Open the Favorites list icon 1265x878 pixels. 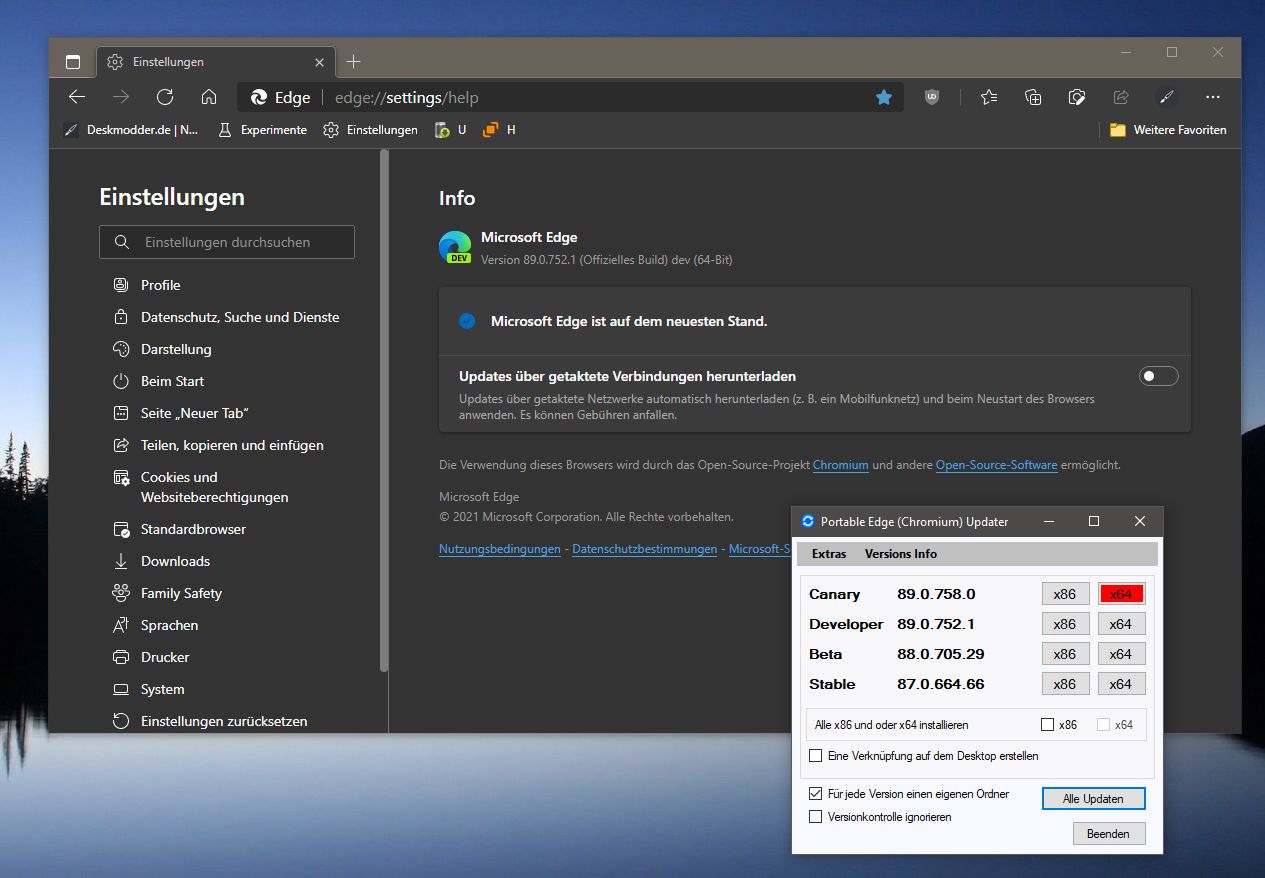pos(989,97)
